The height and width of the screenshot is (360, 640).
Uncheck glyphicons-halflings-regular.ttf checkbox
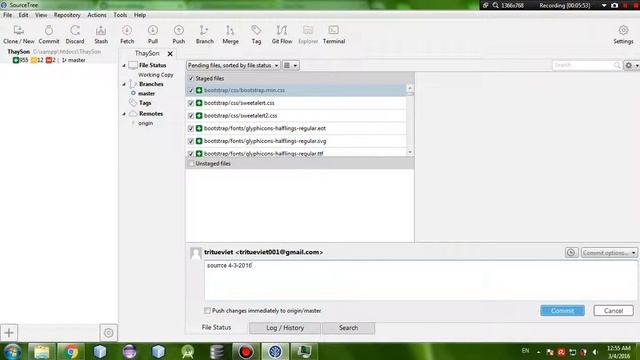[191, 153]
